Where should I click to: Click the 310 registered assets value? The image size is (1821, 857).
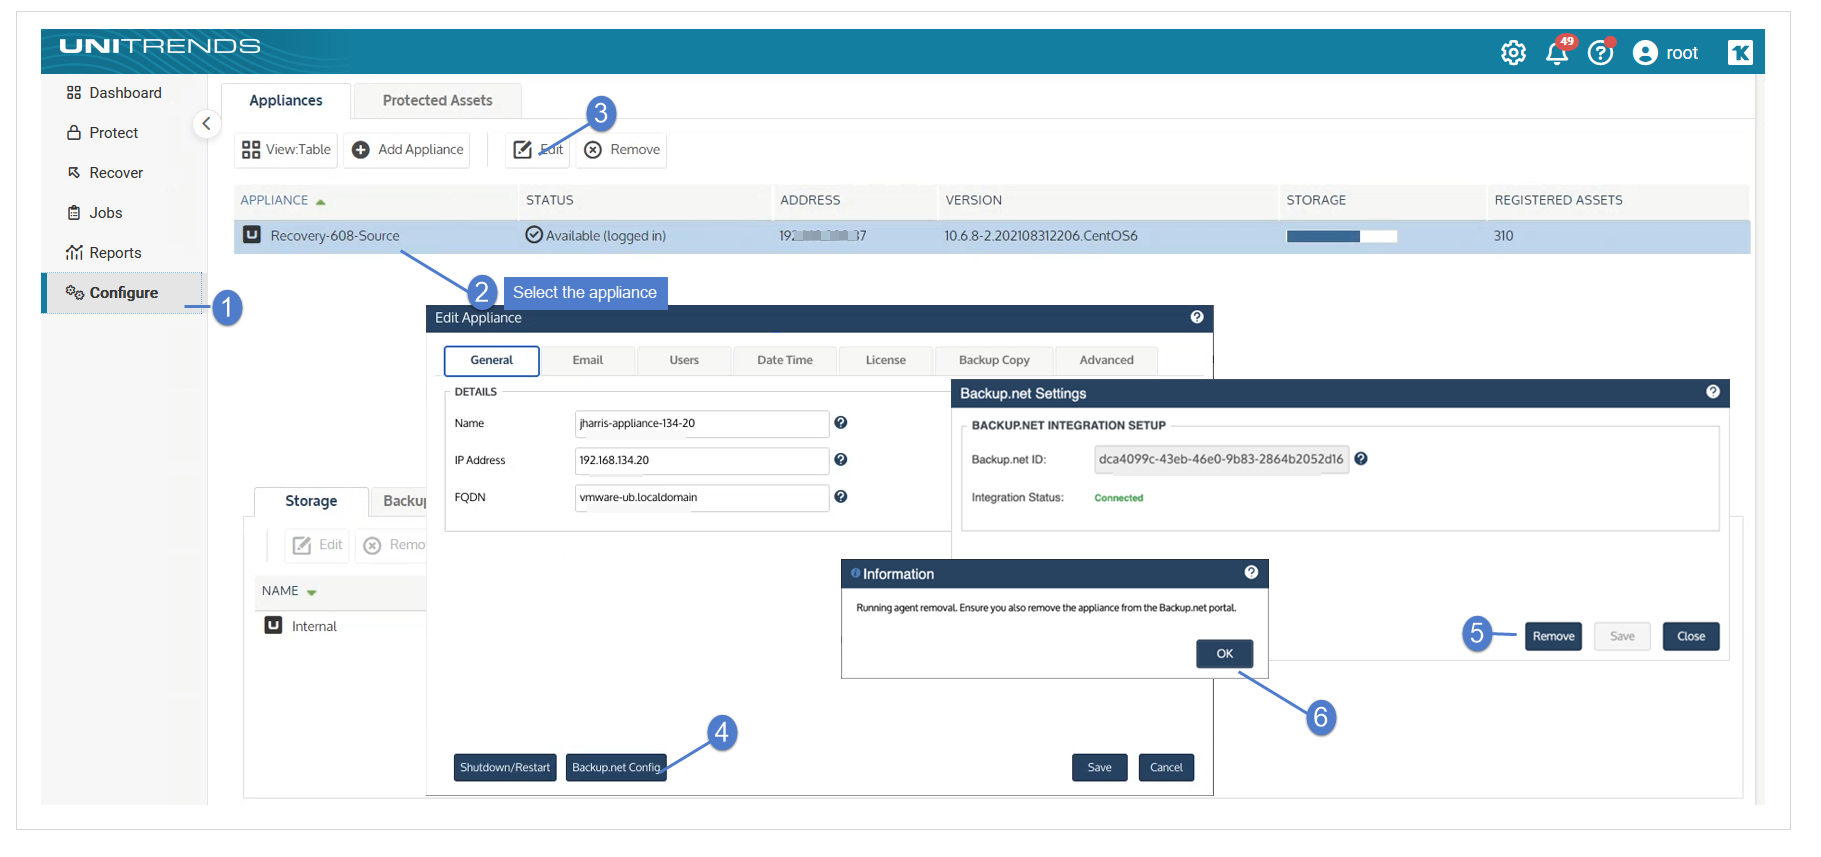pos(1503,236)
